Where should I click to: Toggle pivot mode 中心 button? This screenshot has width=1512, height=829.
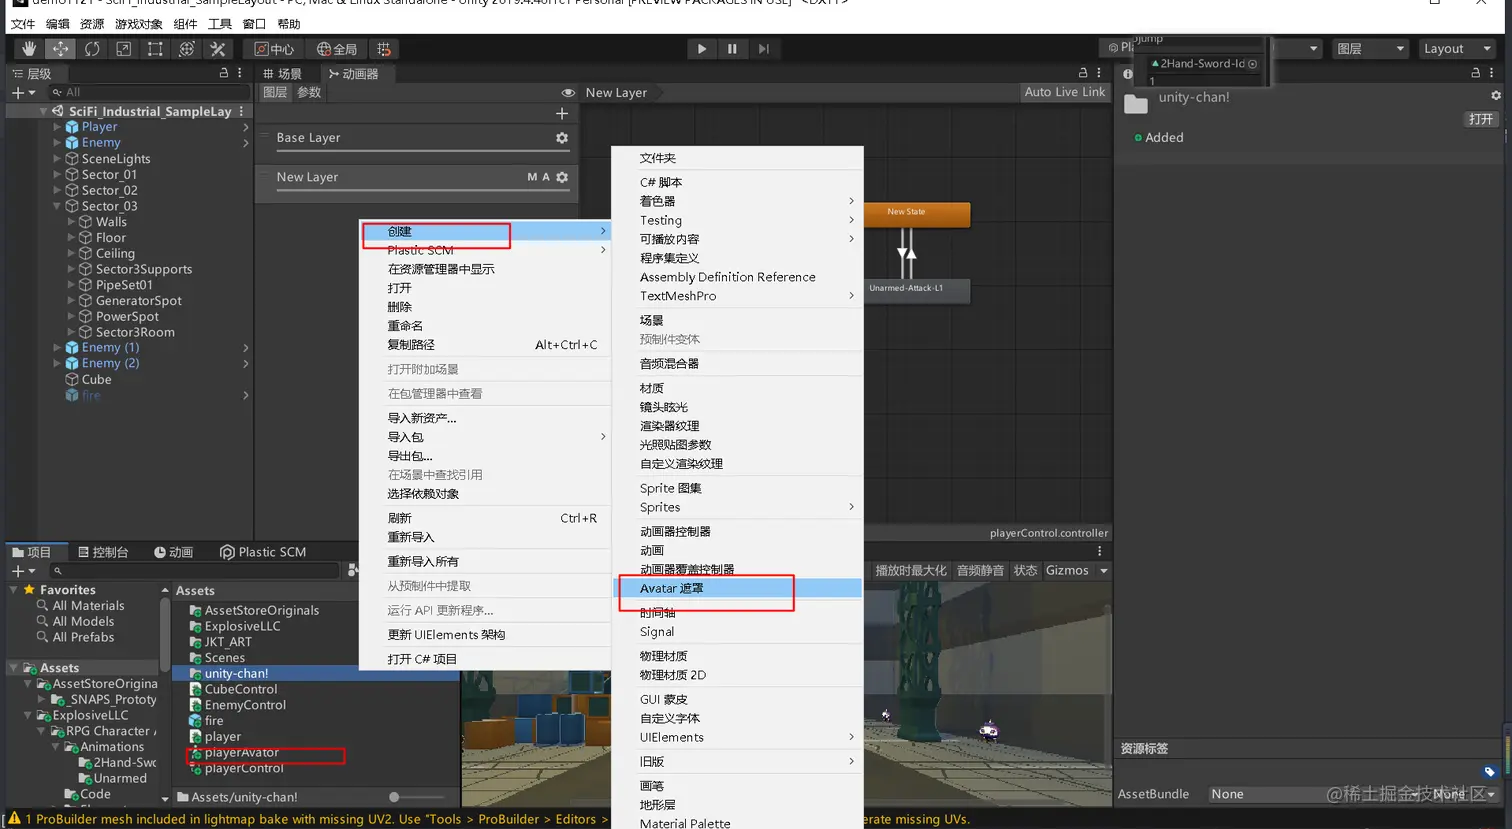[x=274, y=49]
